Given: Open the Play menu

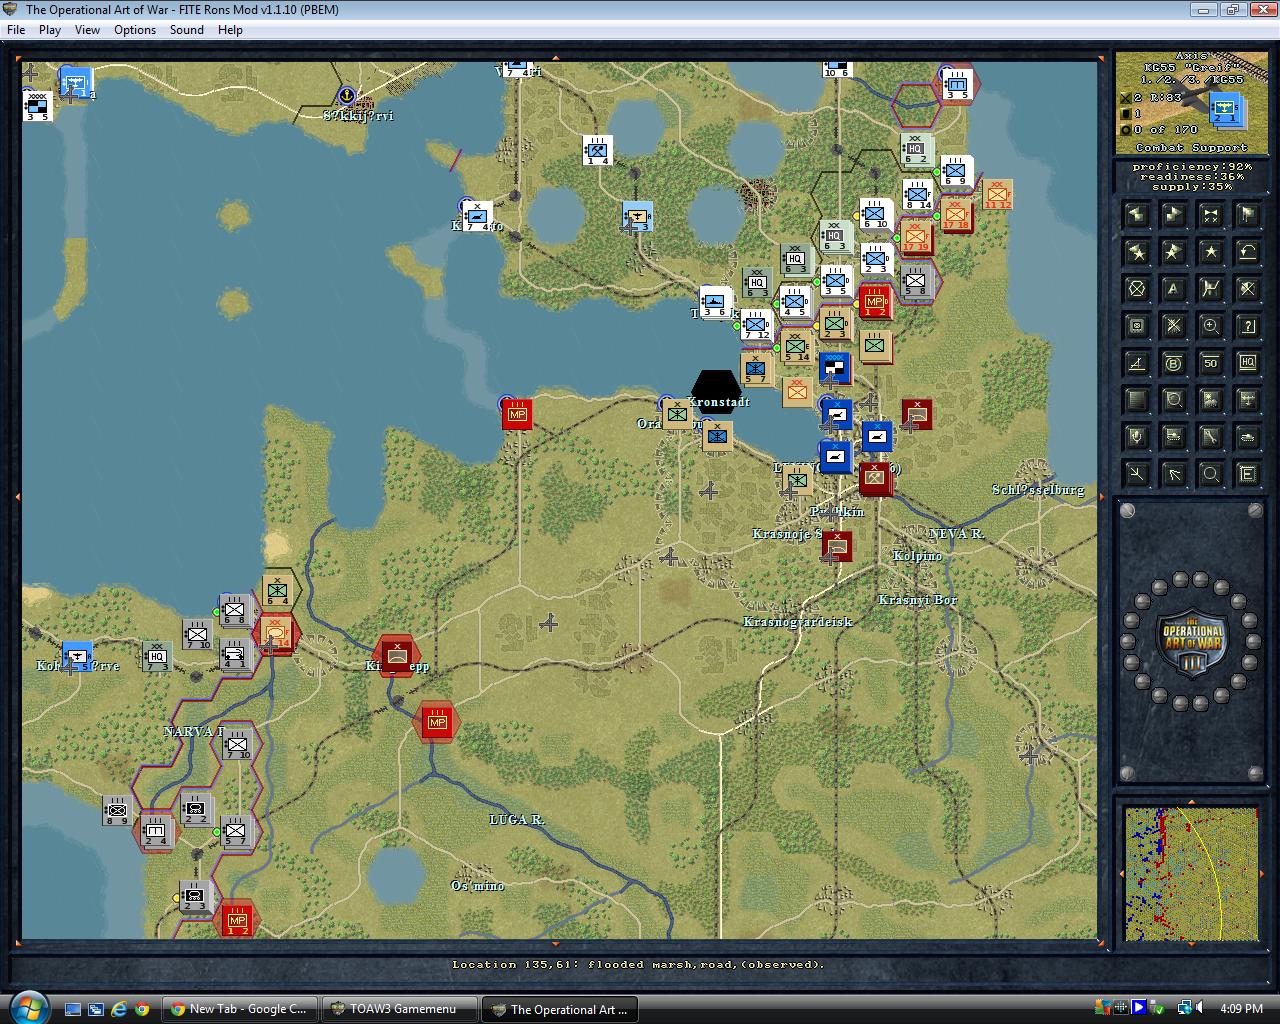Looking at the screenshot, I should pyautogui.click(x=50, y=30).
